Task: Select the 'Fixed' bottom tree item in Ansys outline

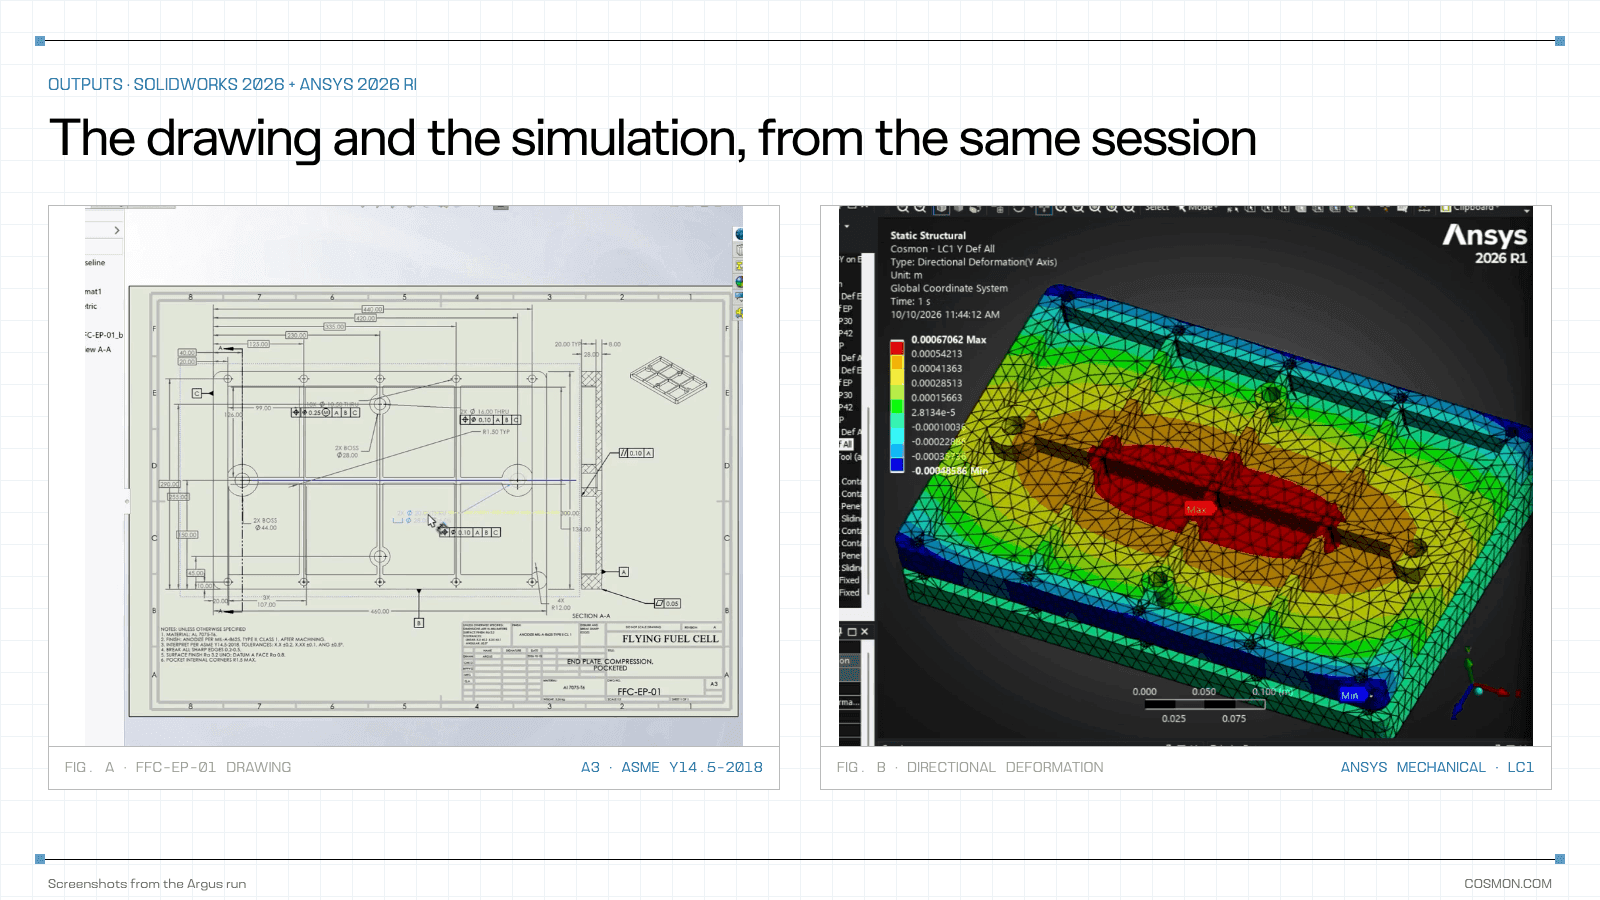Action: point(849,593)
